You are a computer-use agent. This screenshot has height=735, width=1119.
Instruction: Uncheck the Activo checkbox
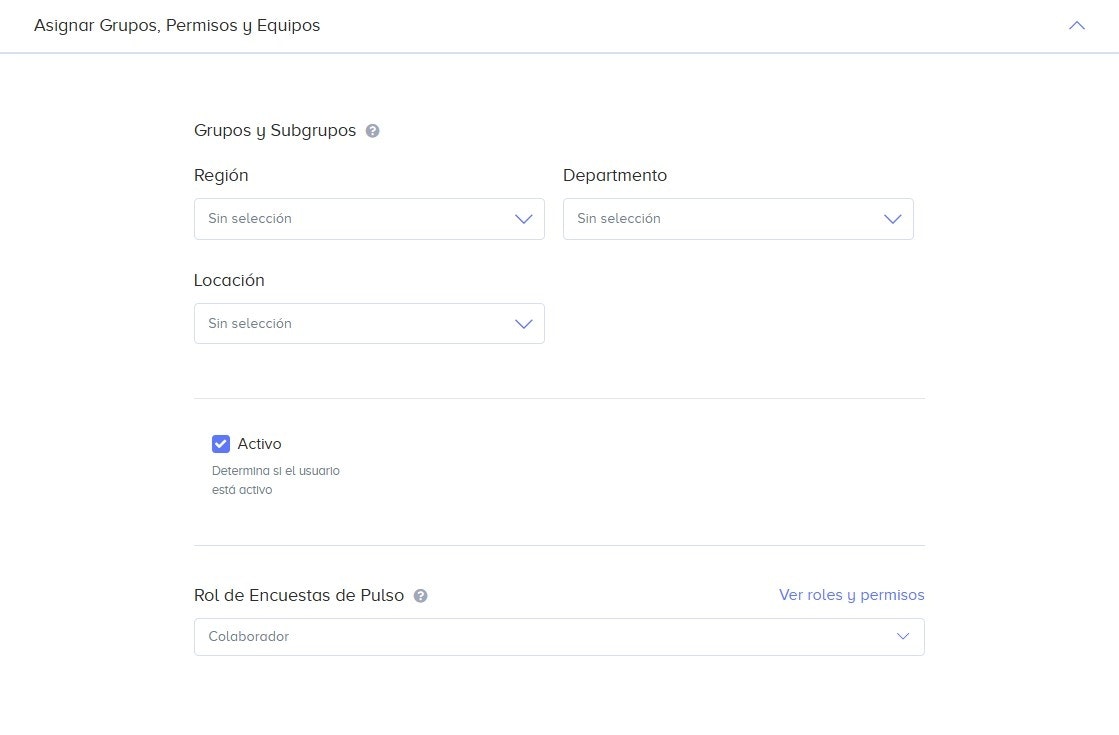tap(221, 444)
